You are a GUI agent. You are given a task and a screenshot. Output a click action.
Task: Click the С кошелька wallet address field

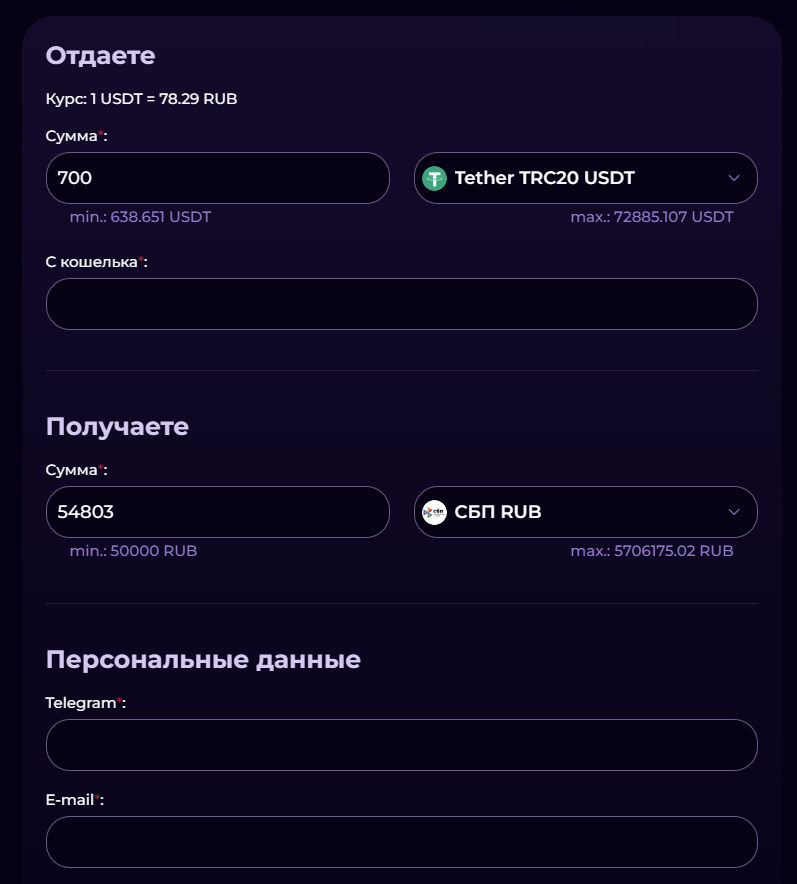401,303
